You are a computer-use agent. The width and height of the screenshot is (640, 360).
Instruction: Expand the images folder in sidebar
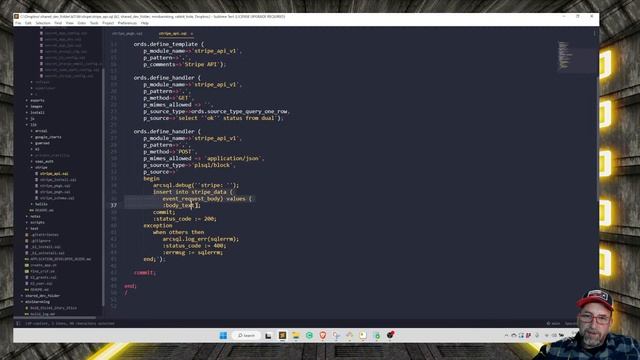coord(36,107)
